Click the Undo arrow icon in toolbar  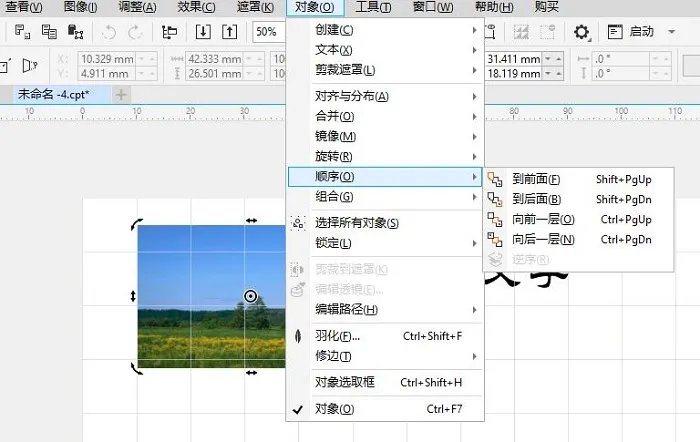pyautogui.click(x=109, y=32)
